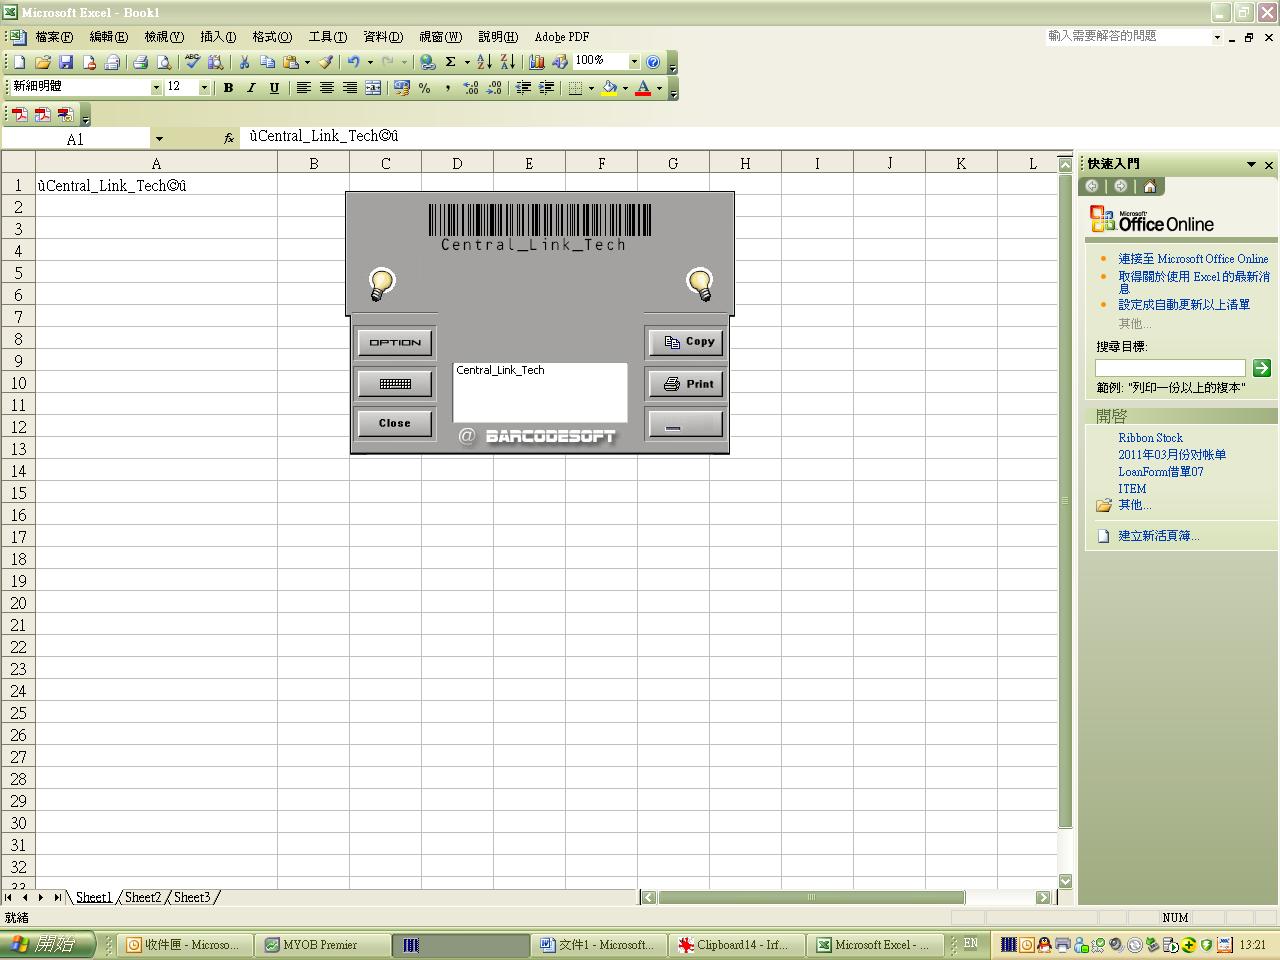Click the horizontal scrollbar thumb
1280x960 pixels.
point(811,897)
